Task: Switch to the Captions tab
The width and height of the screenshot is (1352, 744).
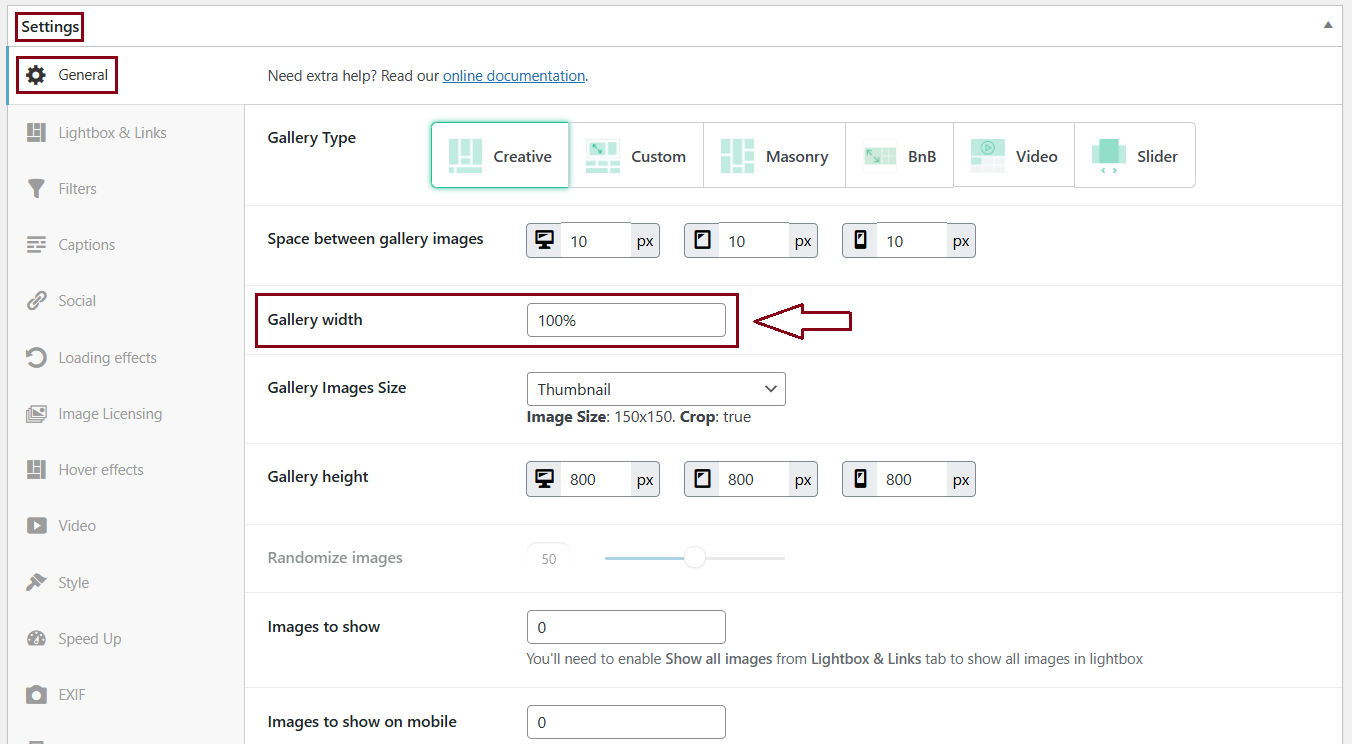Action: [x=86, y=245]
